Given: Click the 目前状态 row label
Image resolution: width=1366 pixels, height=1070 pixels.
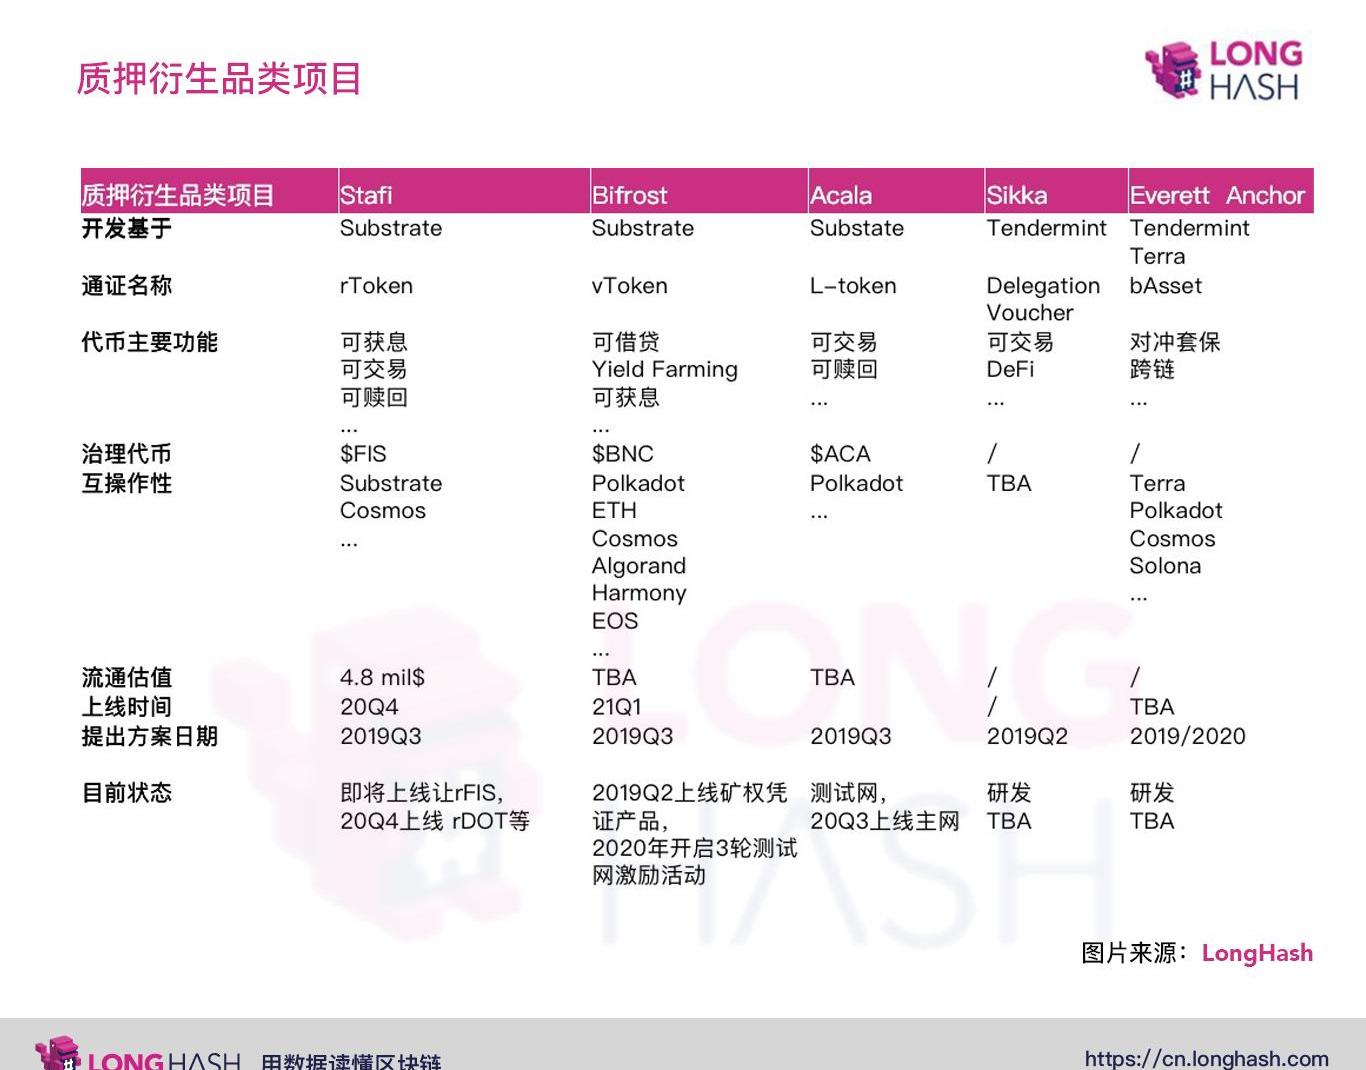Looking at the screenshot, I should click(x=126, y=793).
